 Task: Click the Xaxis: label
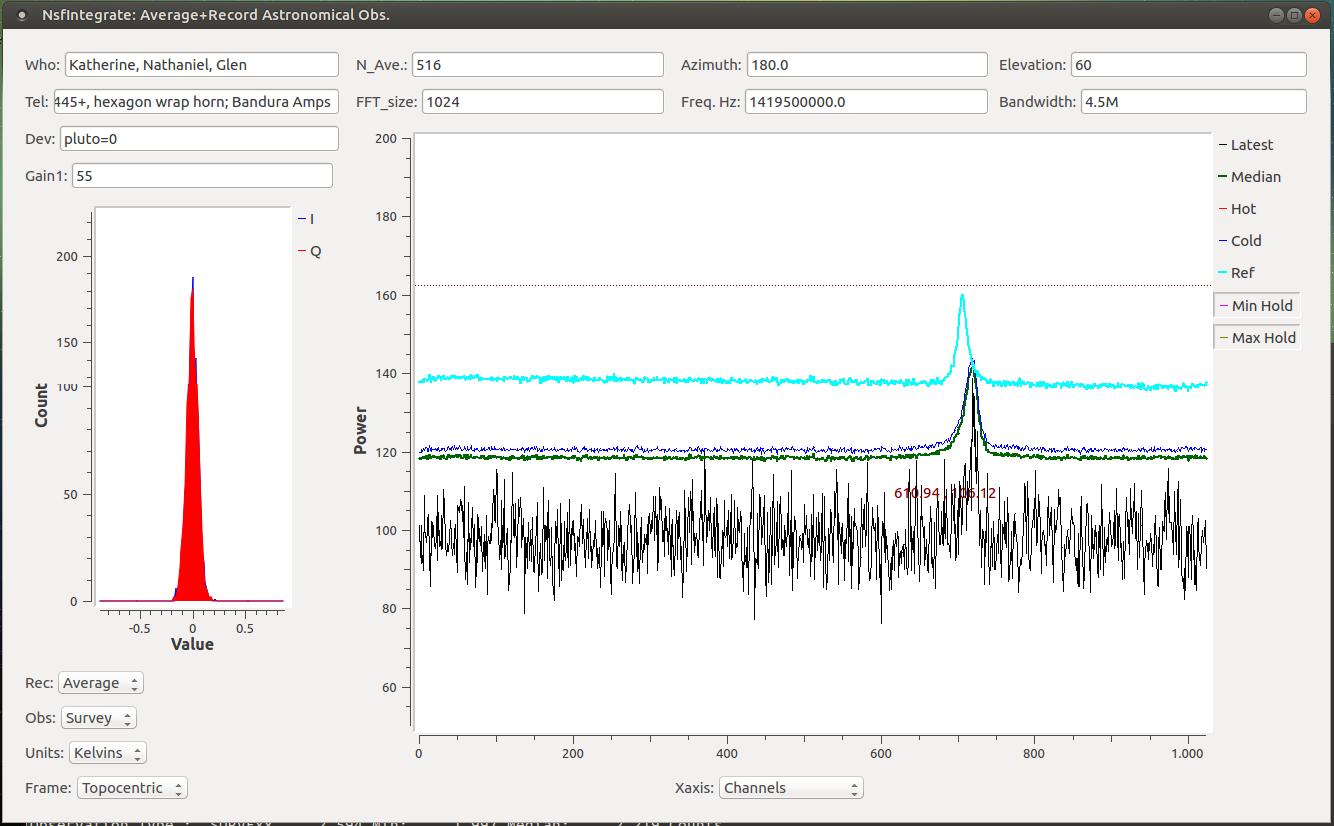pos(695,788)
